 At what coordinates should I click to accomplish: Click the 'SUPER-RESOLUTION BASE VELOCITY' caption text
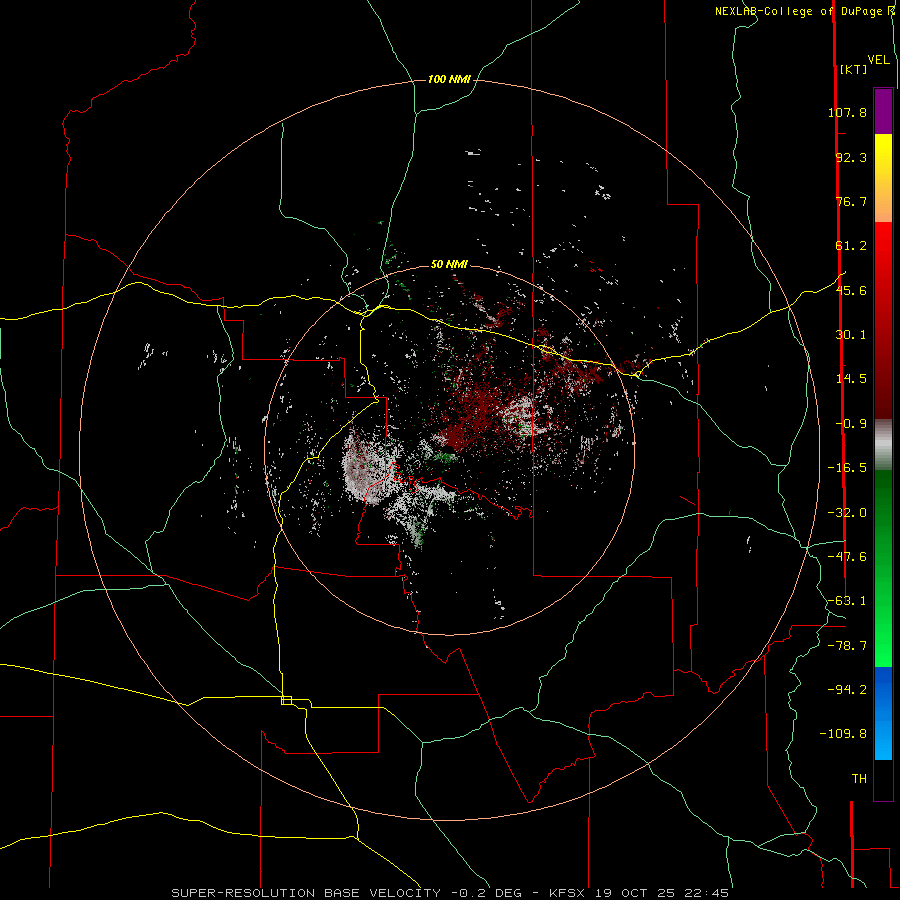coord(306,893)
